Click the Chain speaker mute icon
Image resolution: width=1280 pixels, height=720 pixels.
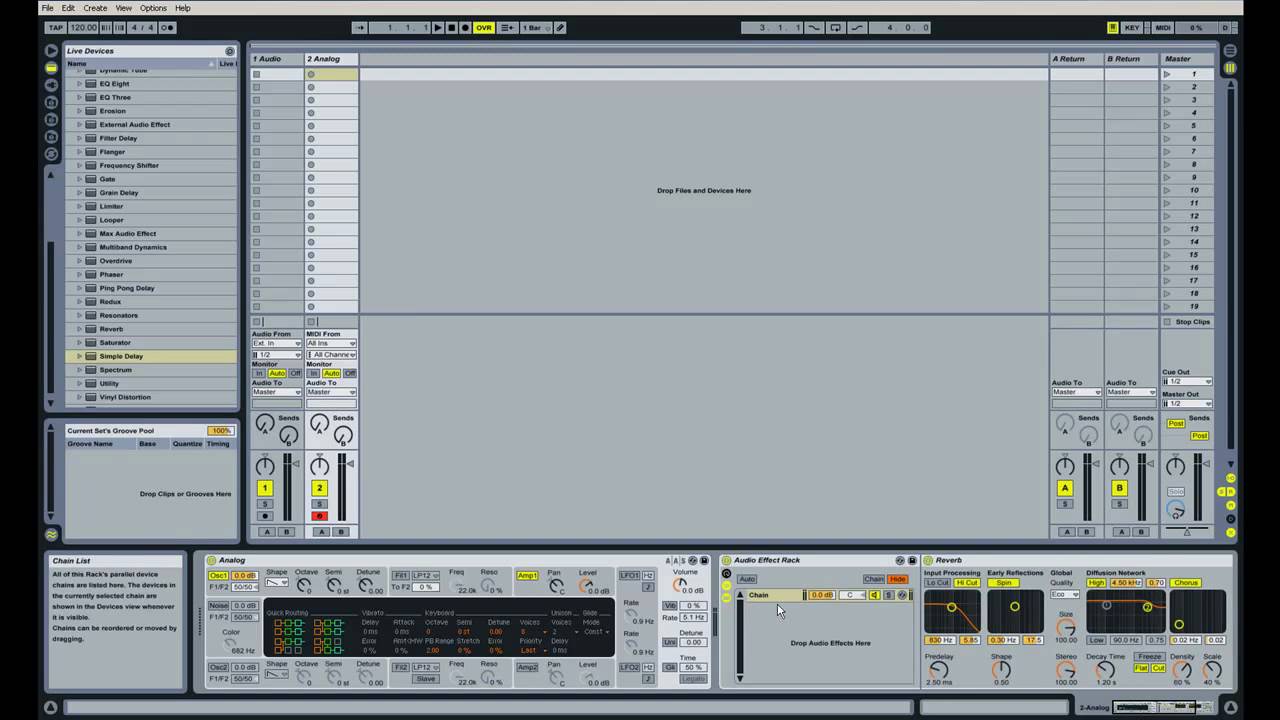click(874, 595)
